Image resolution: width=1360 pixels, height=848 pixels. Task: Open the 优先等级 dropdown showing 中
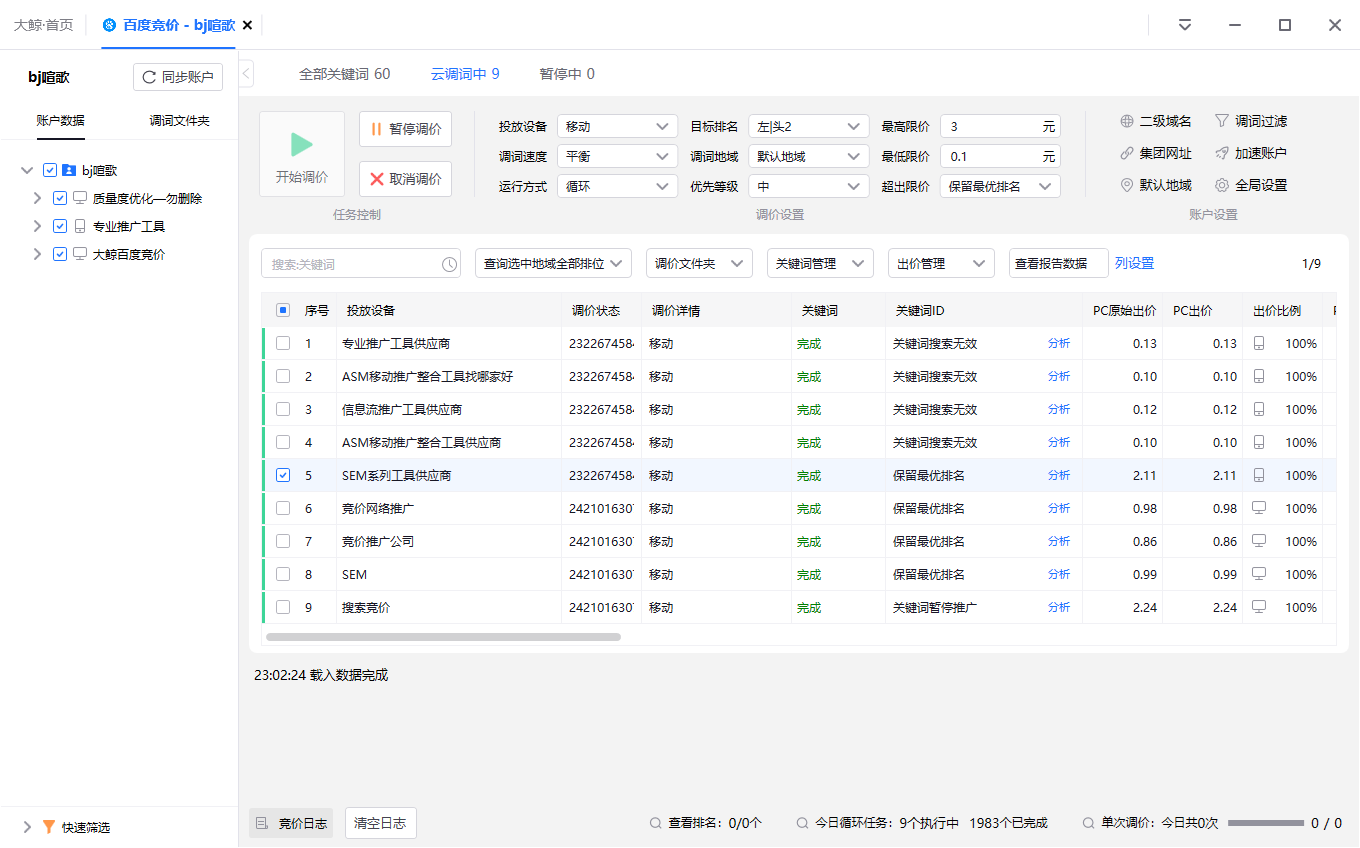[808, 186]
